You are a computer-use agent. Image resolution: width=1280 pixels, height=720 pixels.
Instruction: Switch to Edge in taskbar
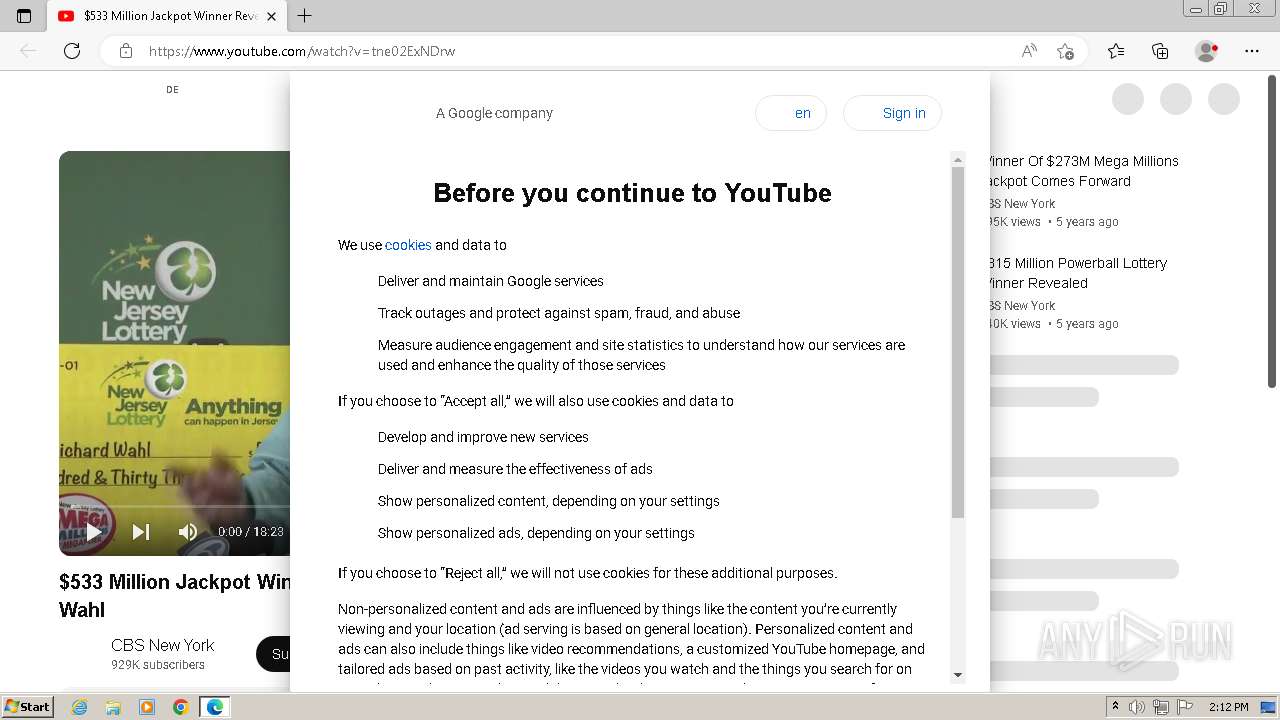(x=215, y=707)
